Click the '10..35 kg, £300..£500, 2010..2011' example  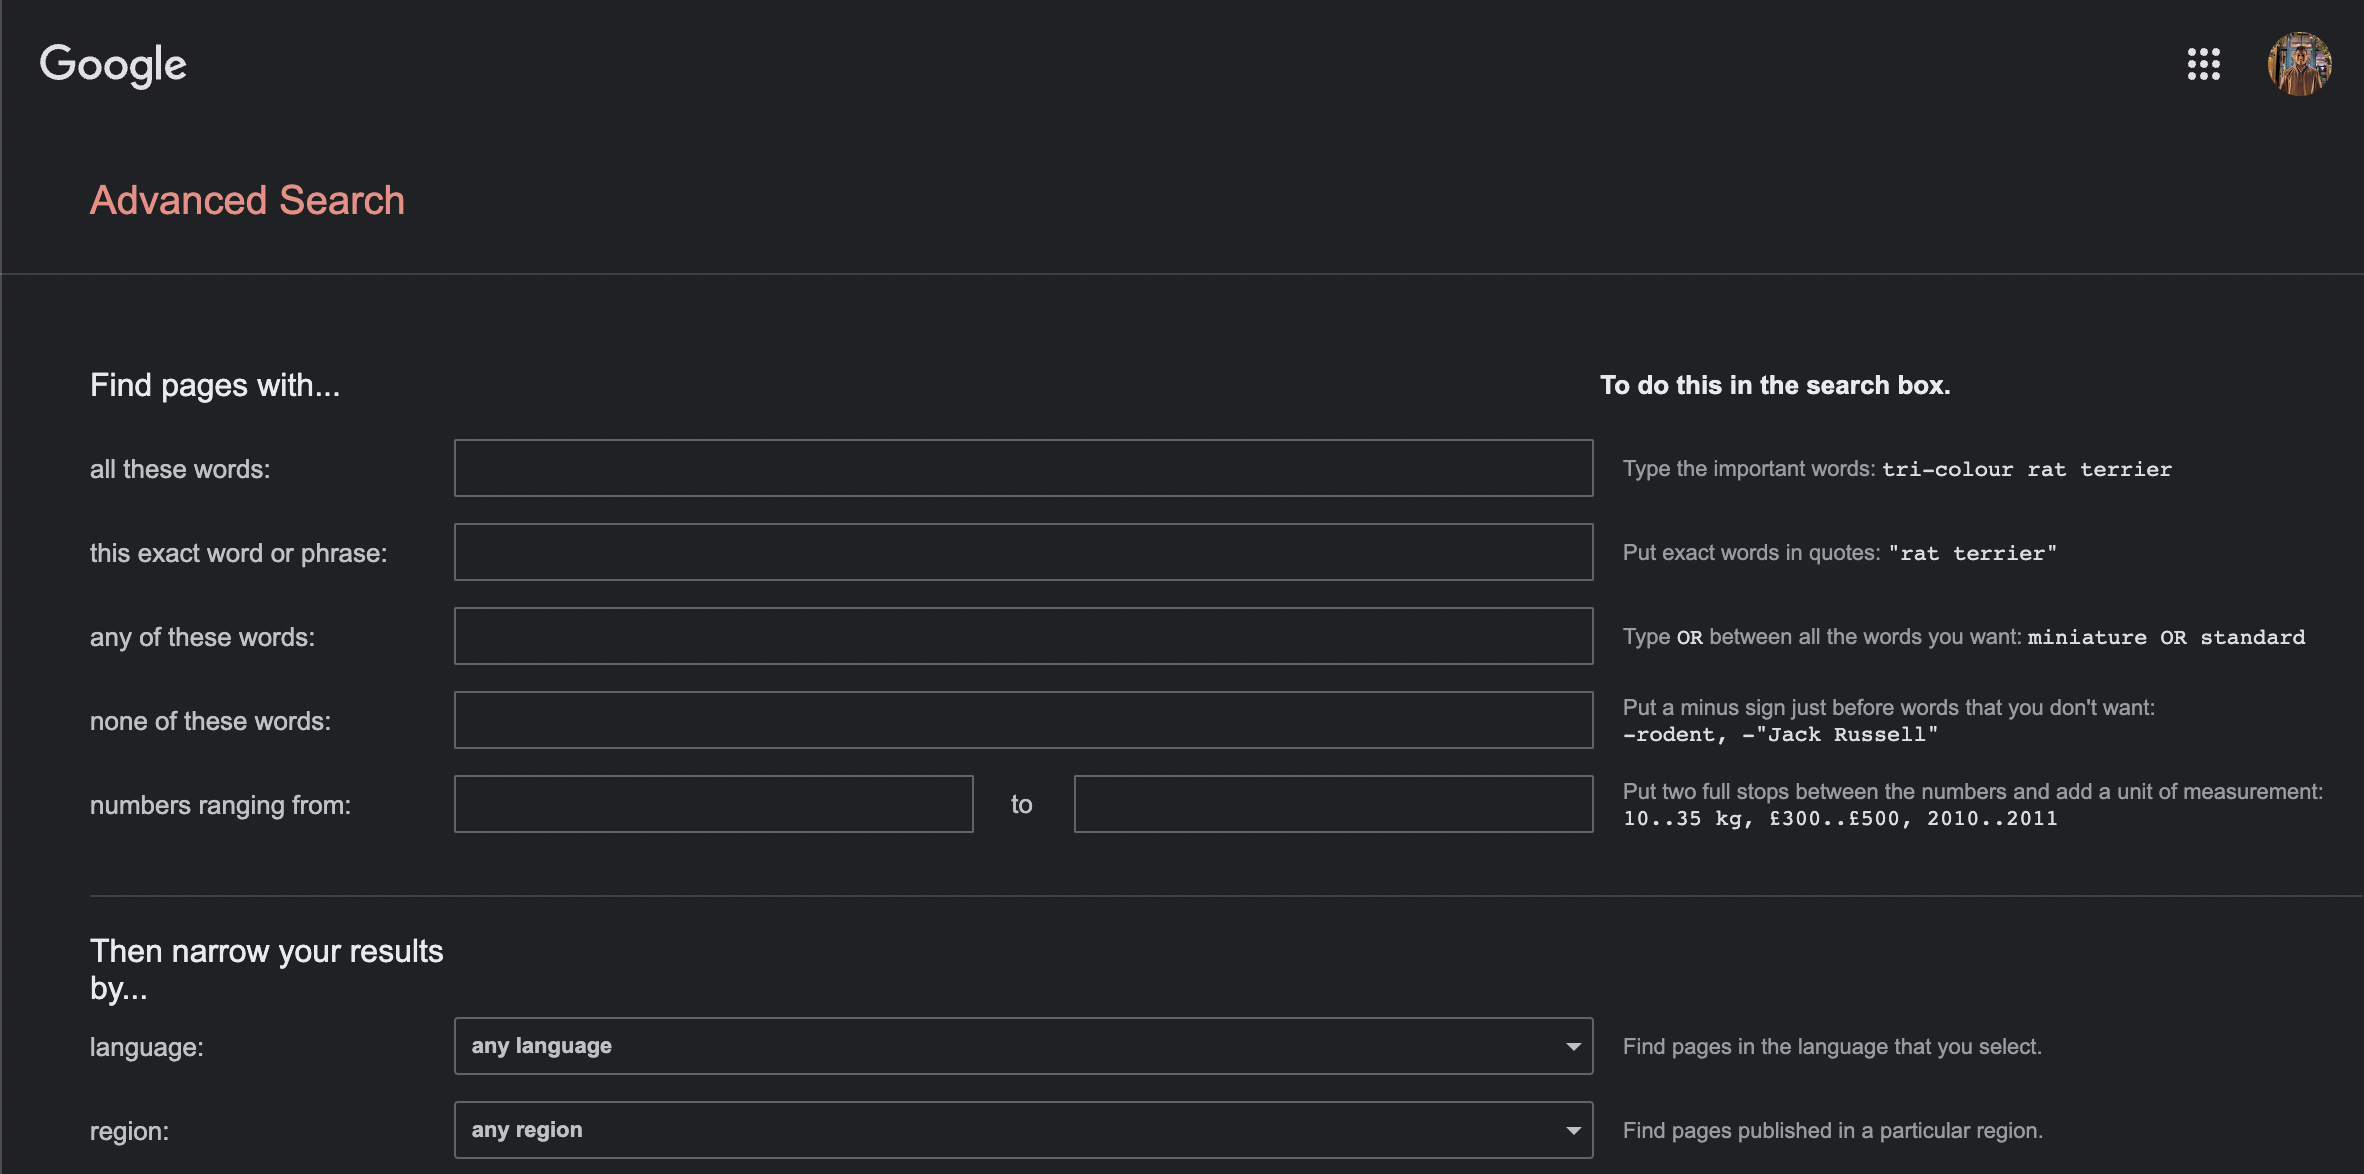point(1840,818)
